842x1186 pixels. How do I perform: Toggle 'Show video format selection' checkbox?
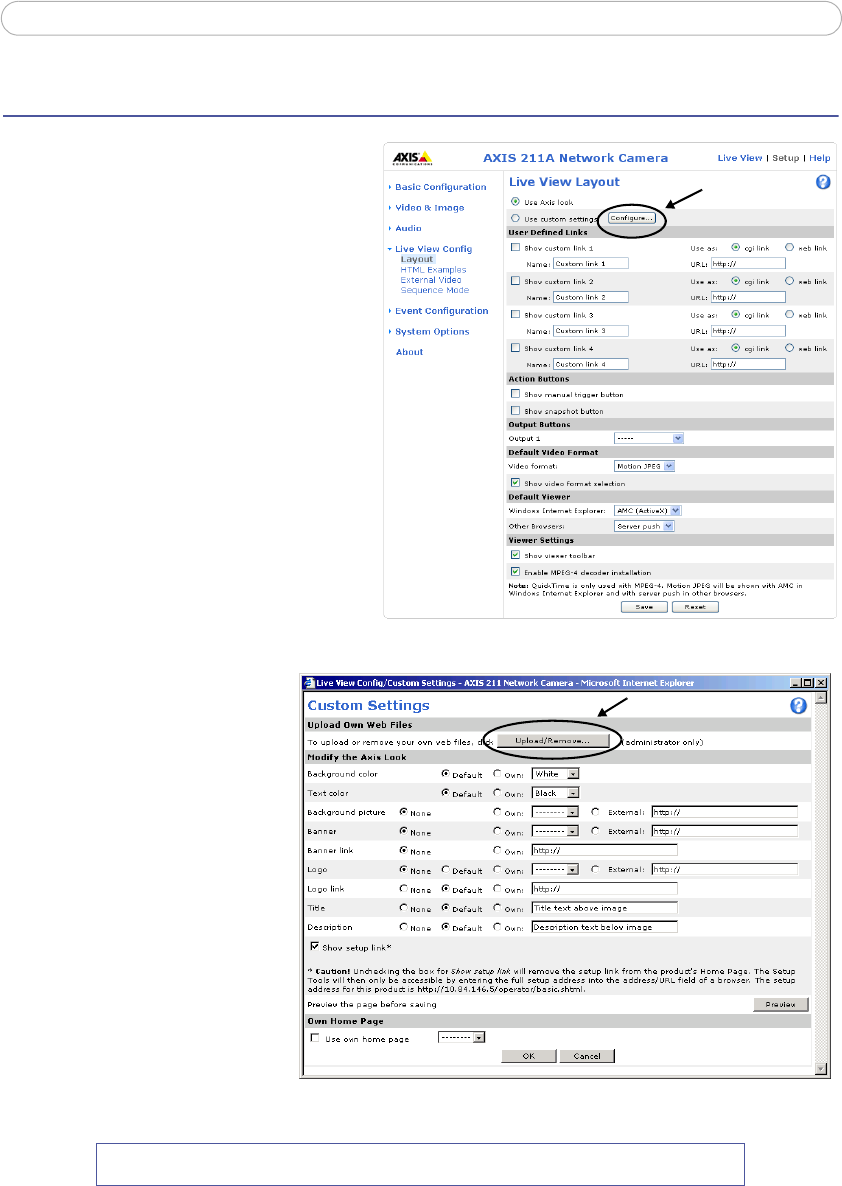point(515,483)
